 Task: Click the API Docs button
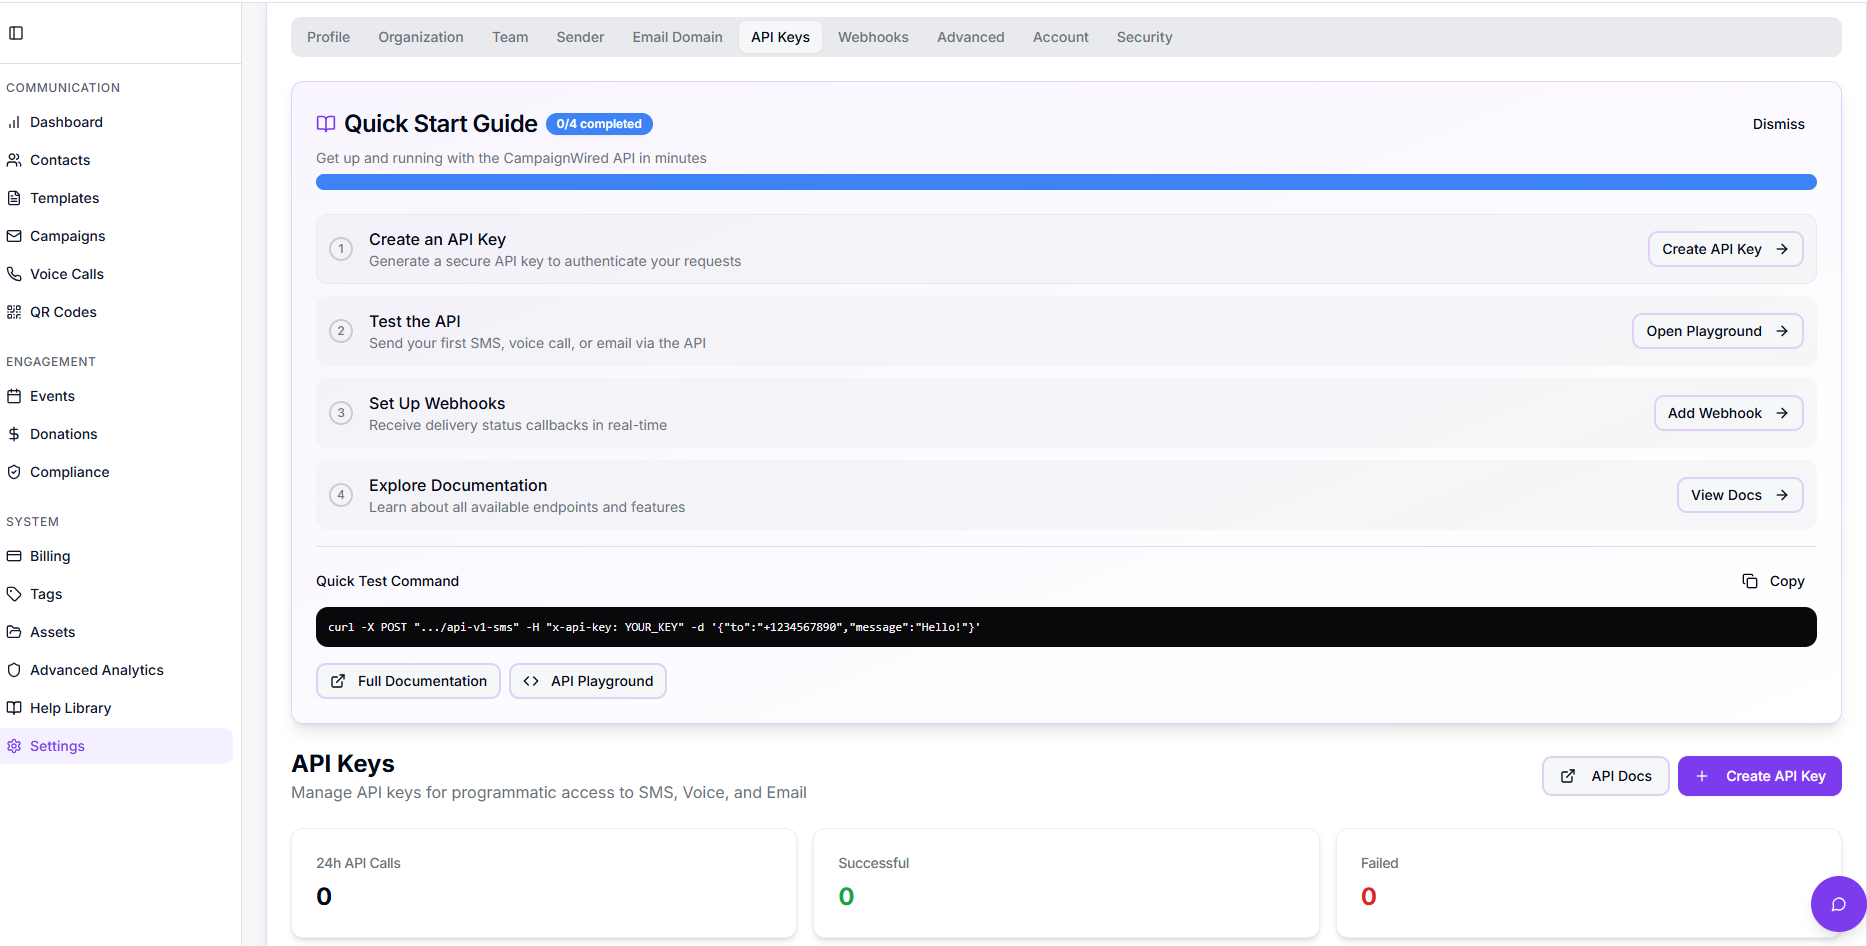(1605, 776)
